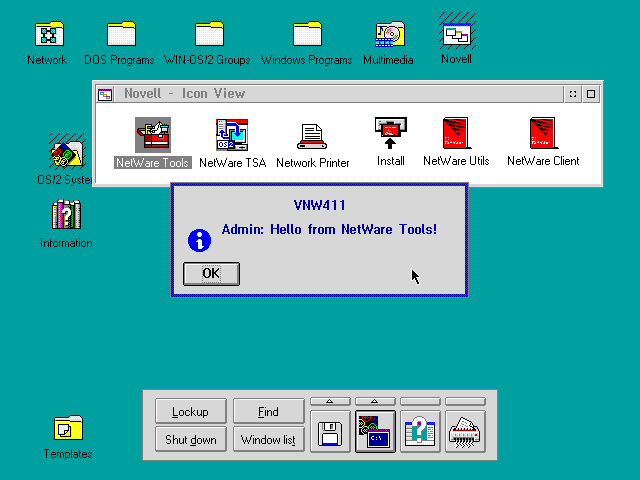Select the Network folder on desktop
The height and width of the screenshot is (480, 640).
(x=49, y=33)
